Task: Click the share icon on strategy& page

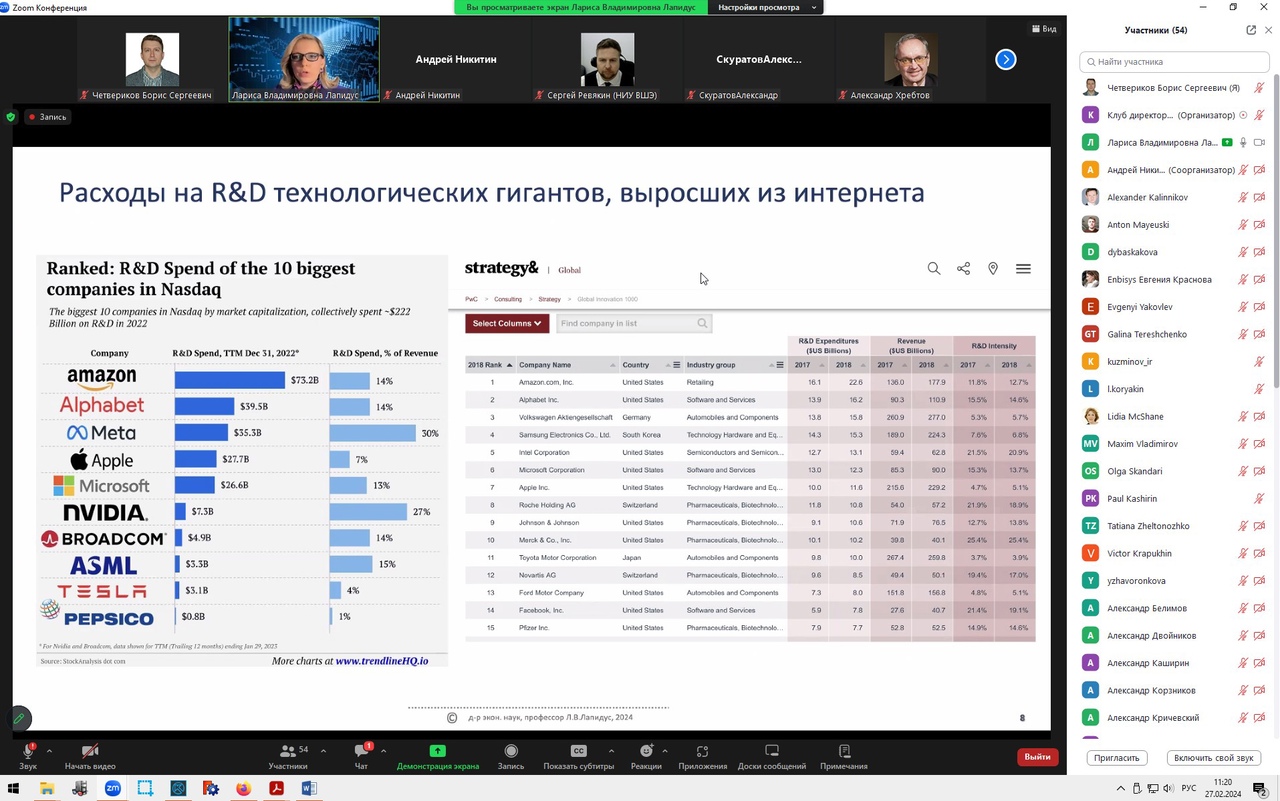Action: [x=963, y=268]
